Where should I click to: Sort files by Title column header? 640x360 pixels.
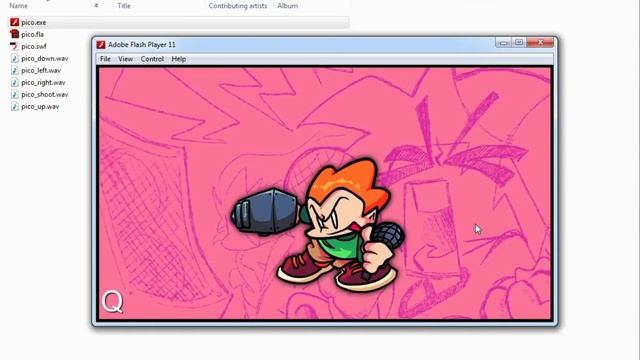(124, 6)
